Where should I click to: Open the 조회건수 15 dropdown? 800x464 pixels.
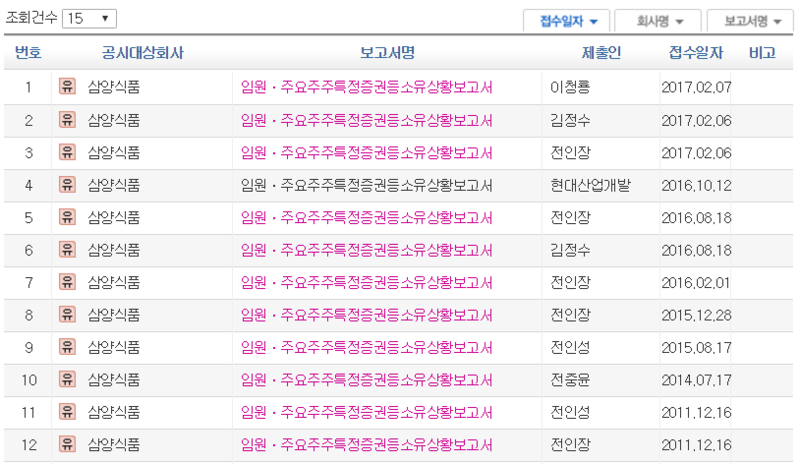click(x=89, y=19)
